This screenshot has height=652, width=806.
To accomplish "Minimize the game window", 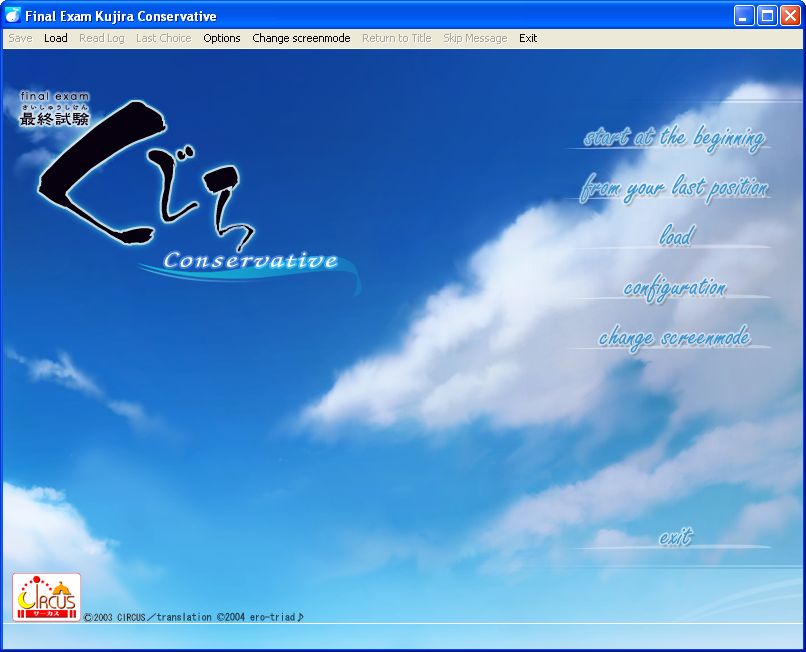I will click(744, 15).
